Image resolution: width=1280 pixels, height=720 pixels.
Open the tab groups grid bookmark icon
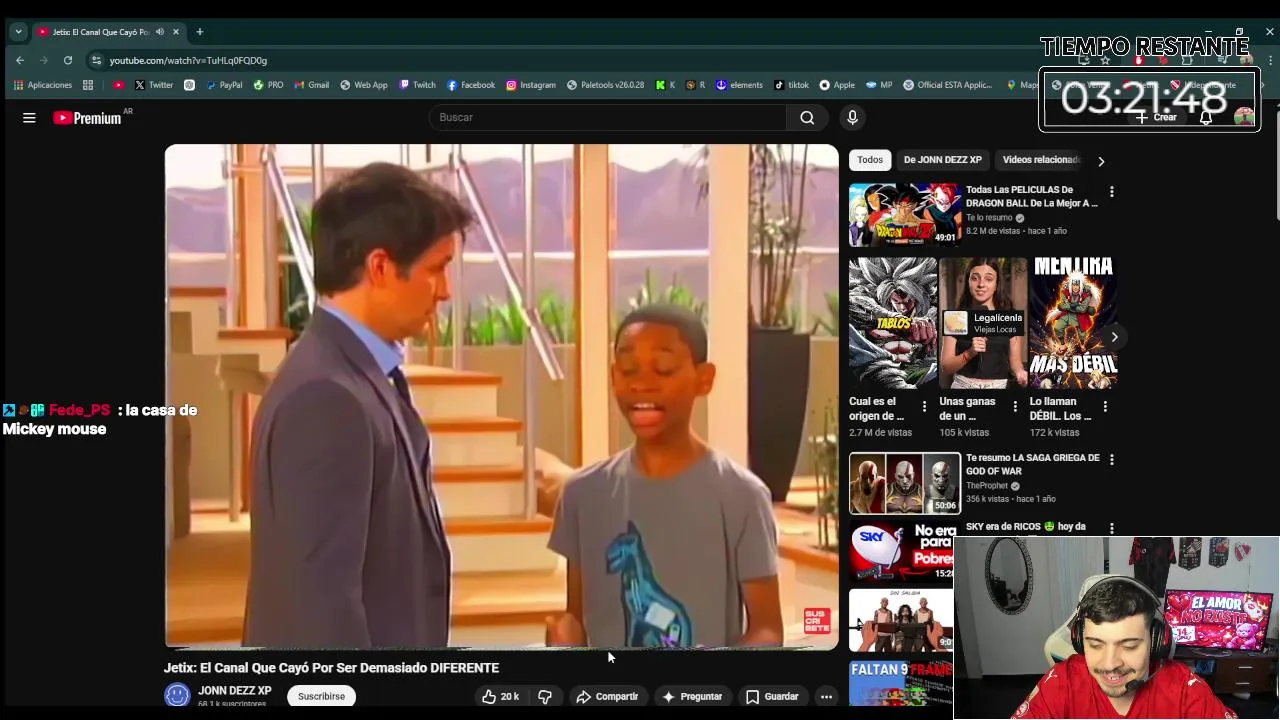(x=88, y=85)
